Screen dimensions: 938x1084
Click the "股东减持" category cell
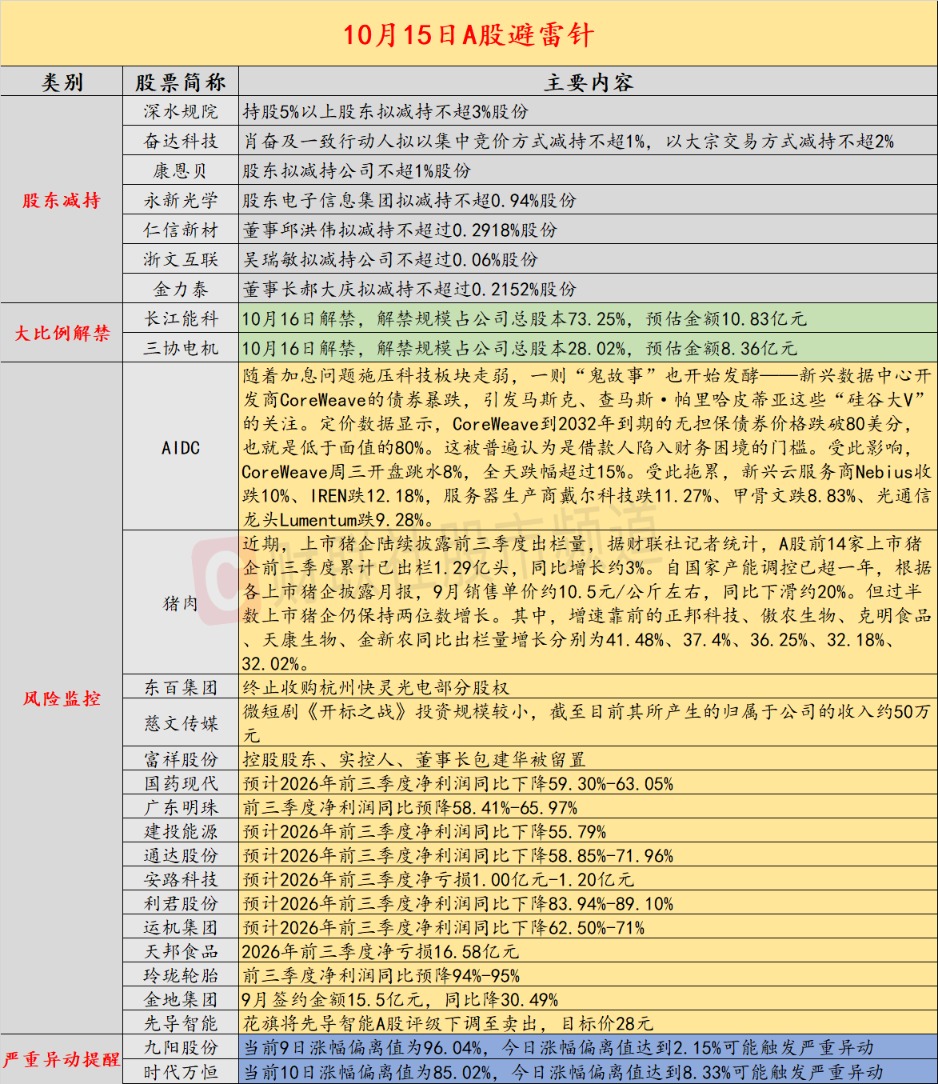pos(62,200)
